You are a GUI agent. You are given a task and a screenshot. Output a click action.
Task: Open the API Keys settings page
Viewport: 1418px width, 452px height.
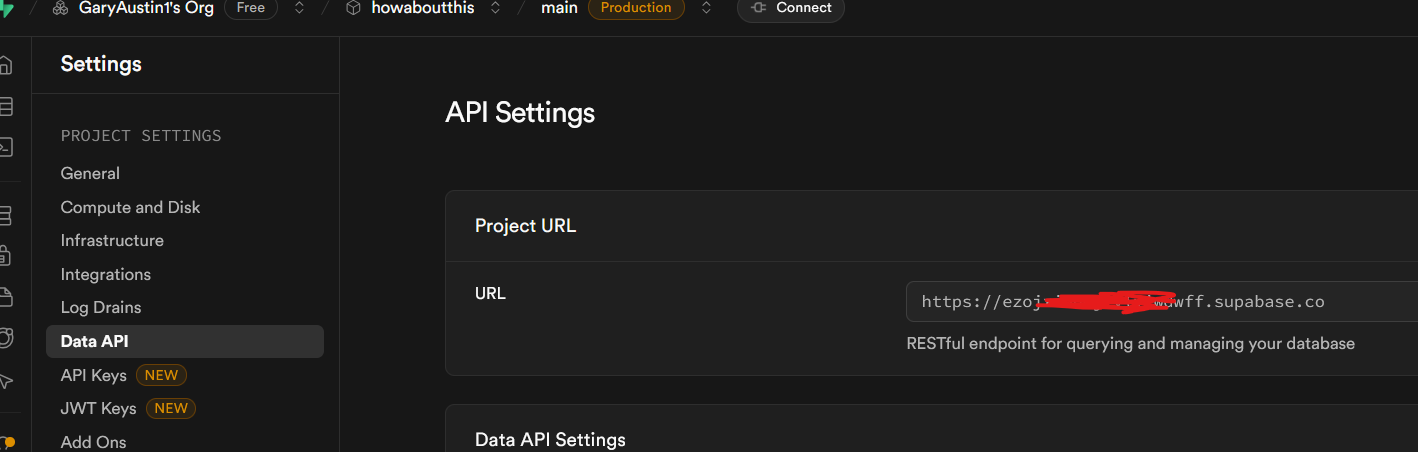pos(94,375)
